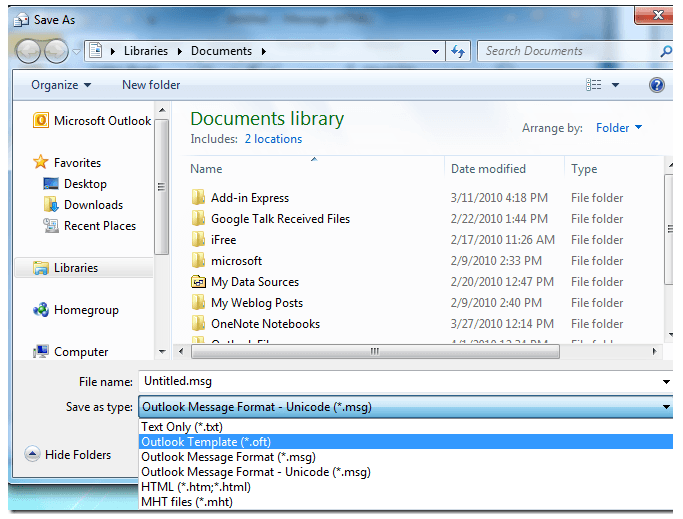Select MHT files (*.mht) format
Viewport: 683px width, 519px height.
pos(406,502)
